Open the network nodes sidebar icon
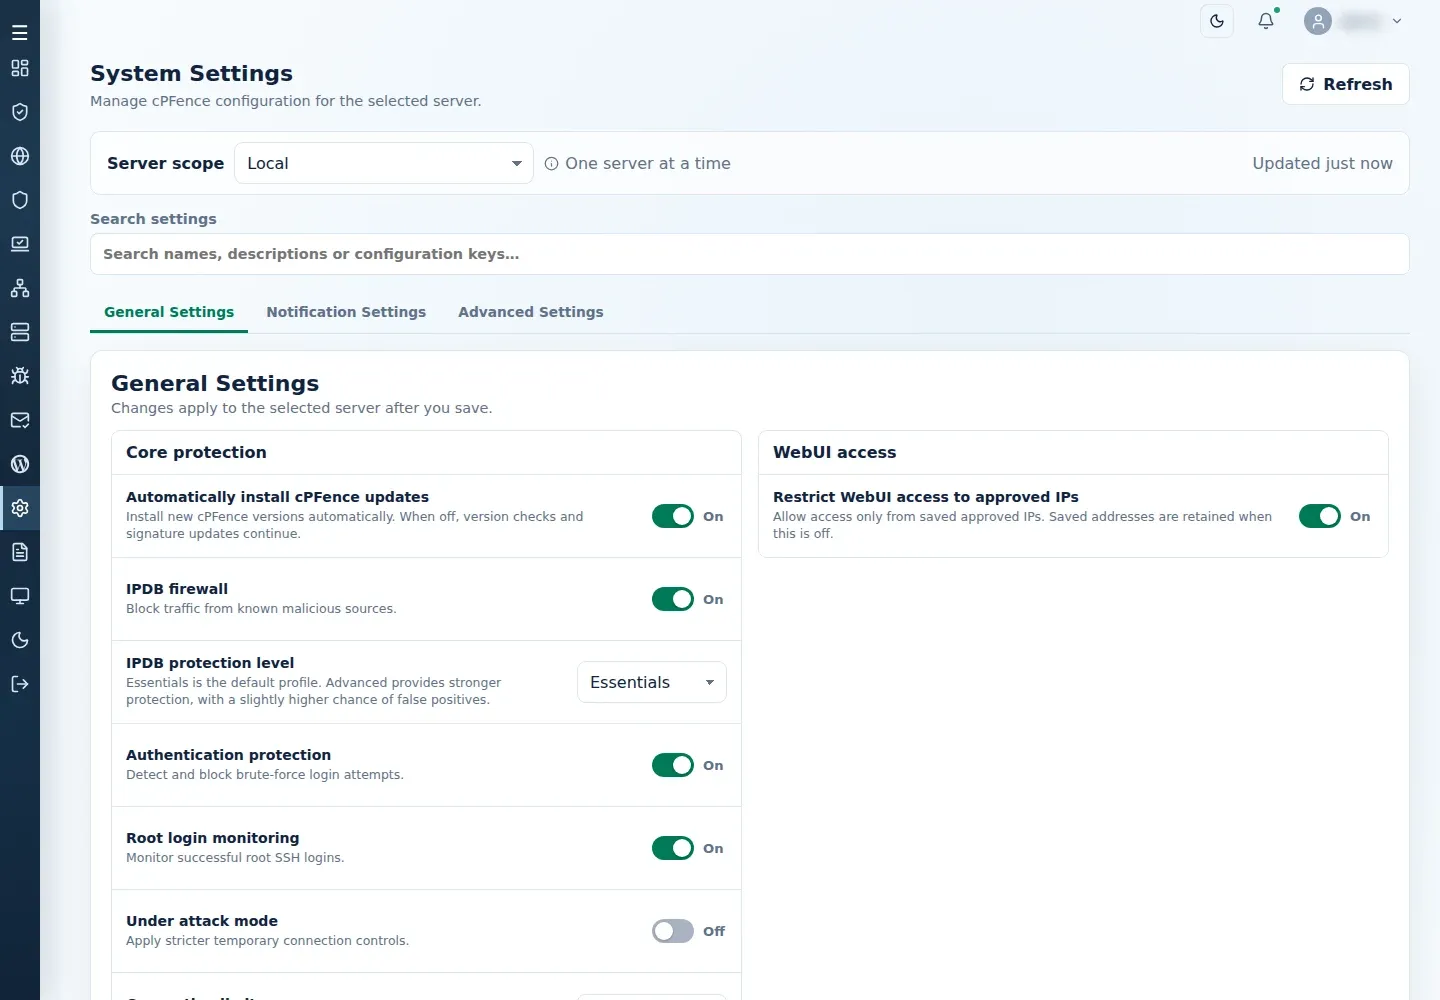Image resolution: width=1440 pixels, height=1000 pixels. click(x=20, y=288)
